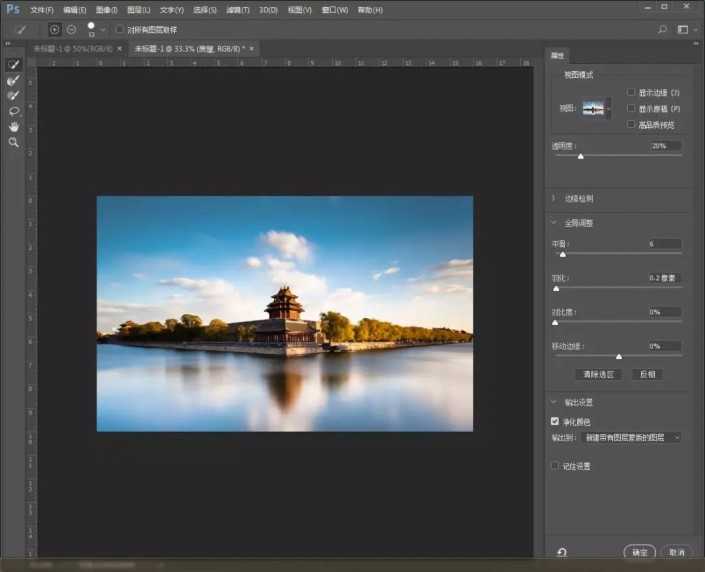The width and height of the screenshot is (705, 572).
Task: Select the Zoom tool
Action: coord(14,143)
